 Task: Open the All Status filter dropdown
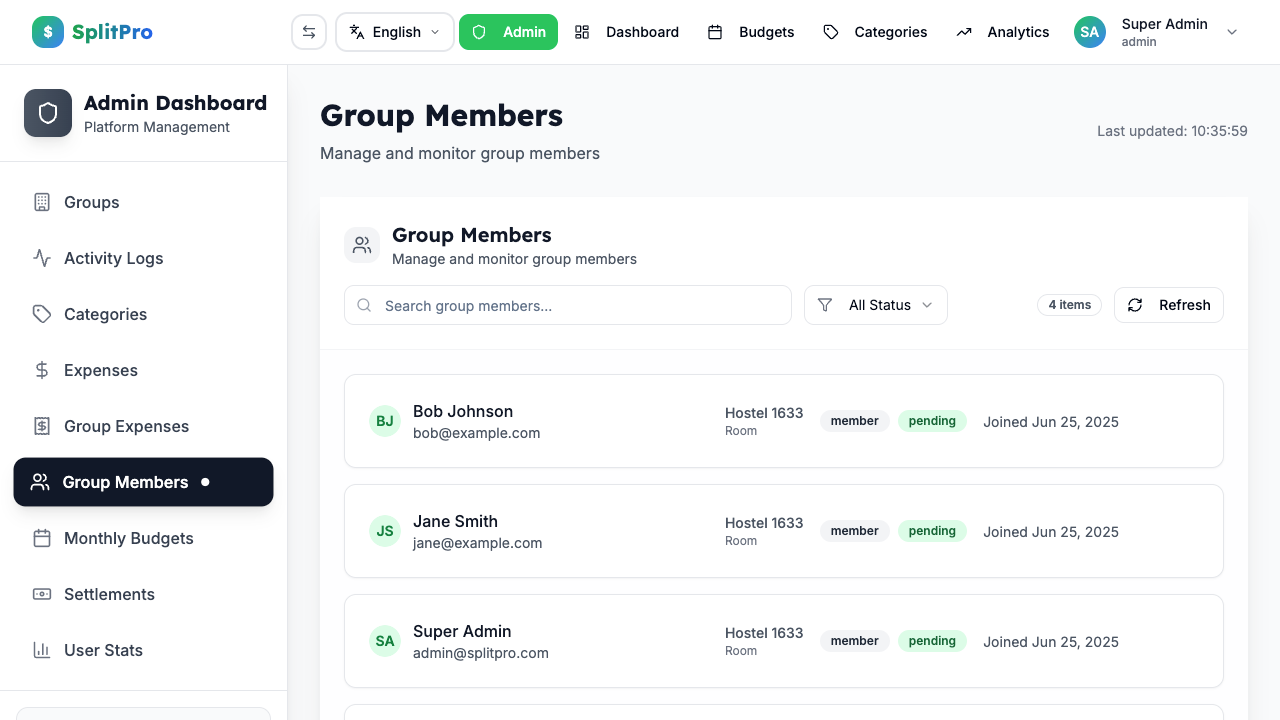click(875, 305)
